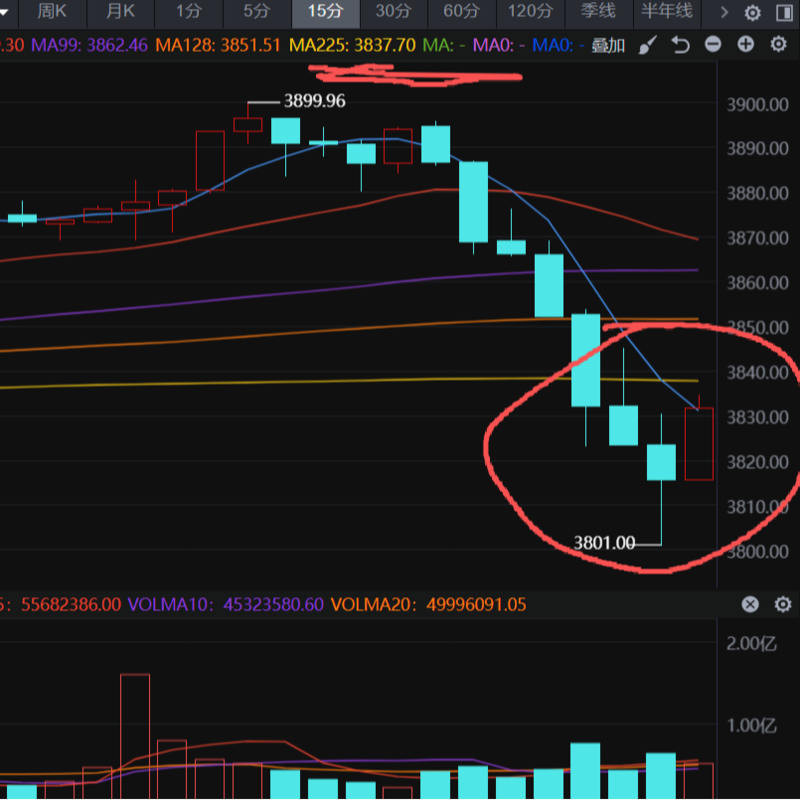The image size is (800, 800).
Task: Close the volume indicator panel
Action: [750, 604]
